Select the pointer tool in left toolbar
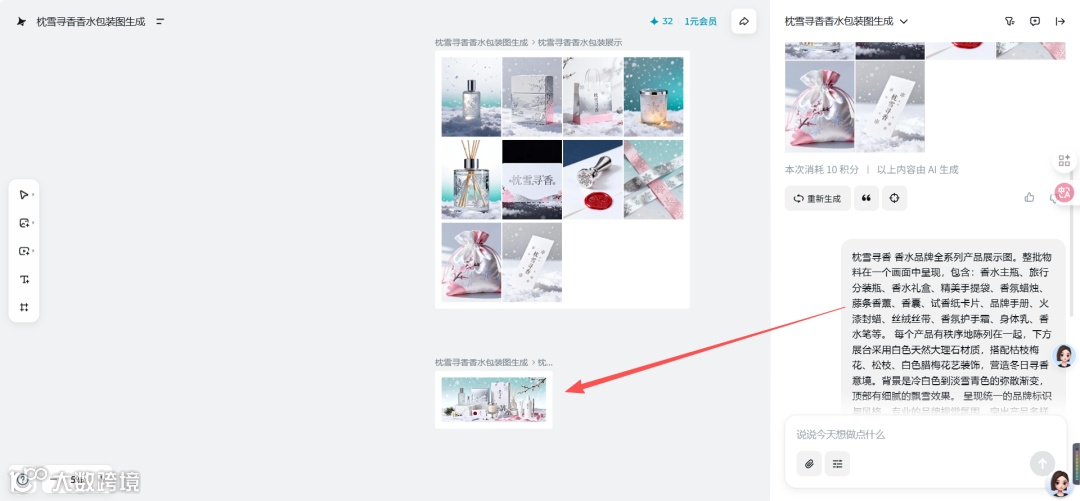The height and width of the screenshot is (501, 1080). click(23, 195)
